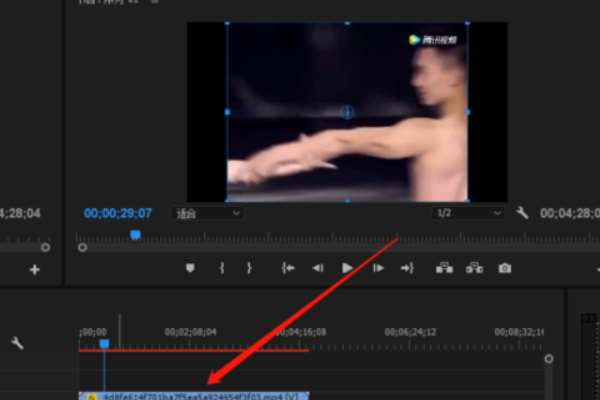
Task: Click timeline ruler at 00;06;24;12
Action: pyautogui.click(x=410, y=332)
